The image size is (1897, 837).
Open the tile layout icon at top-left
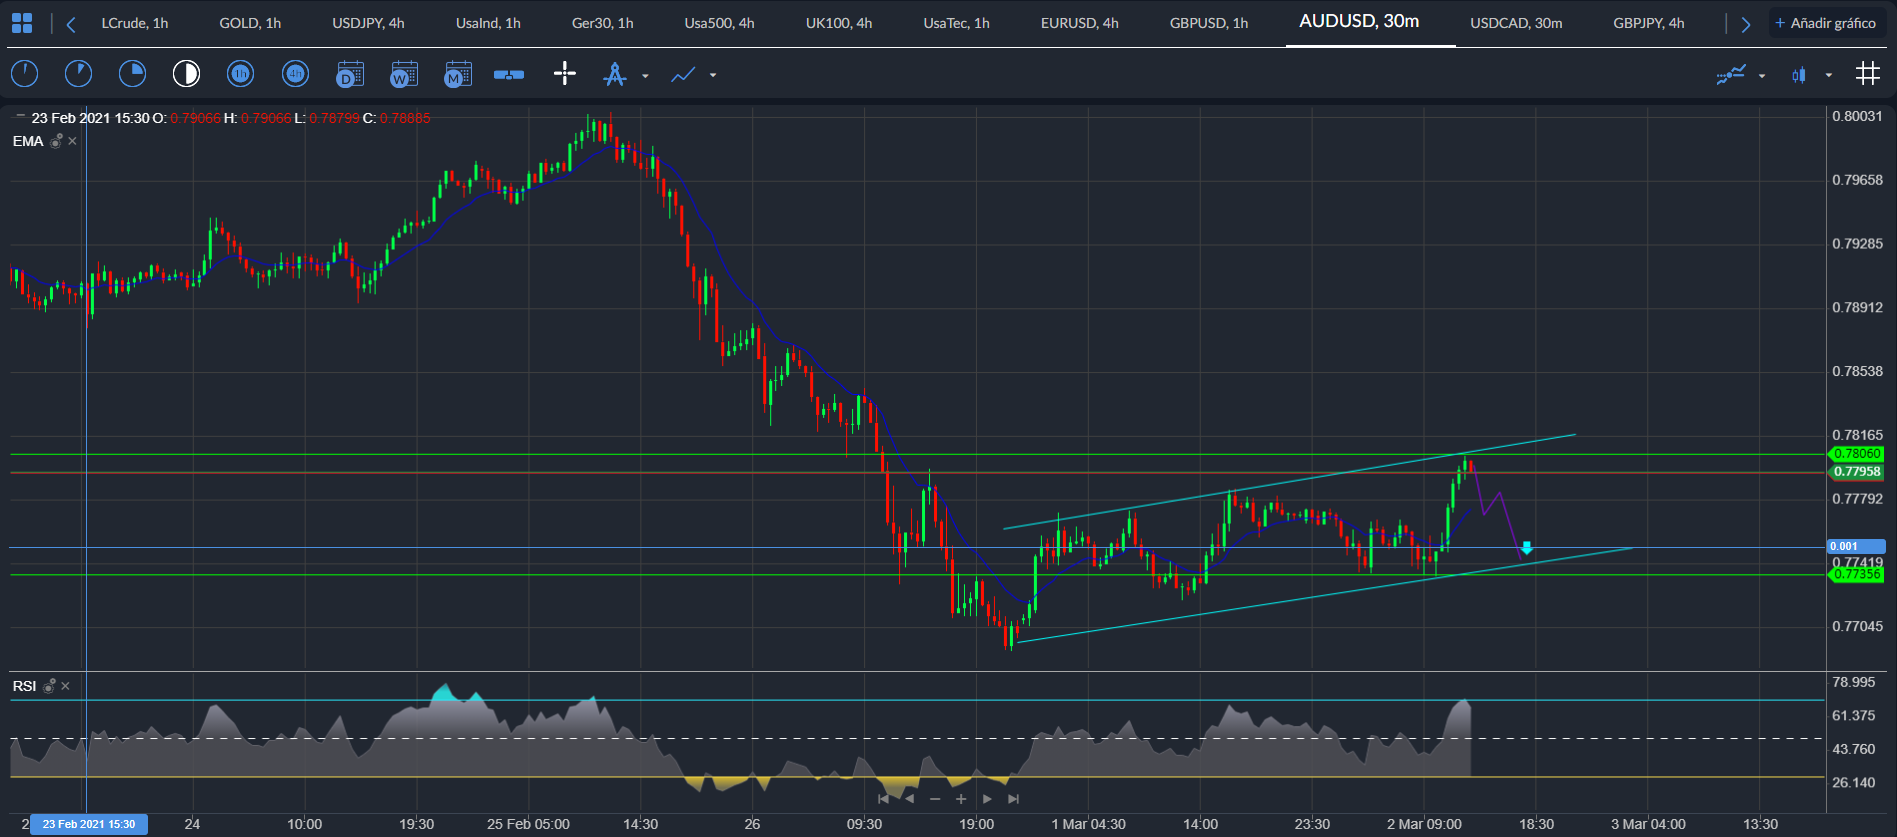click(x=22, y=23)
